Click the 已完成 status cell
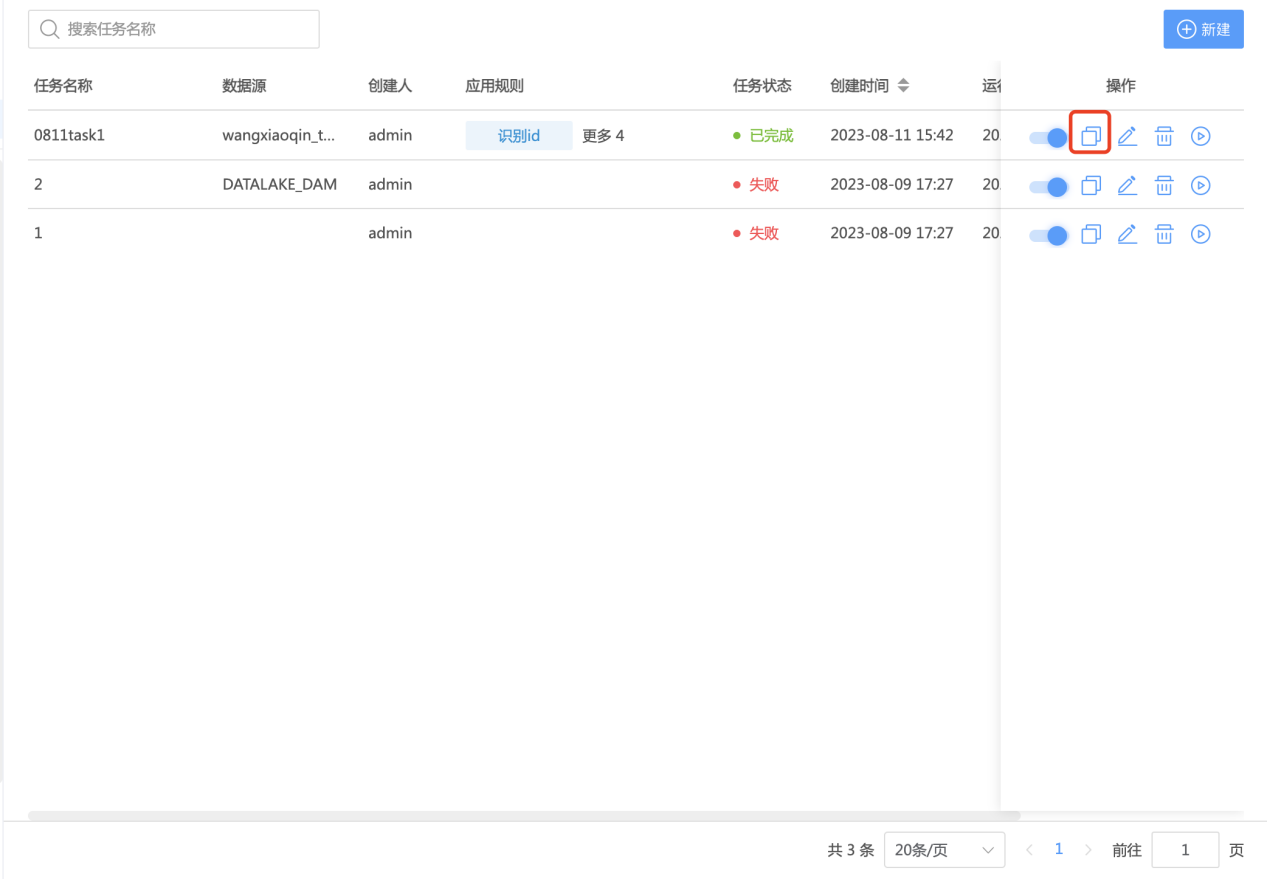The width and height of the screenshot is (1267, 879). (763, 135)
